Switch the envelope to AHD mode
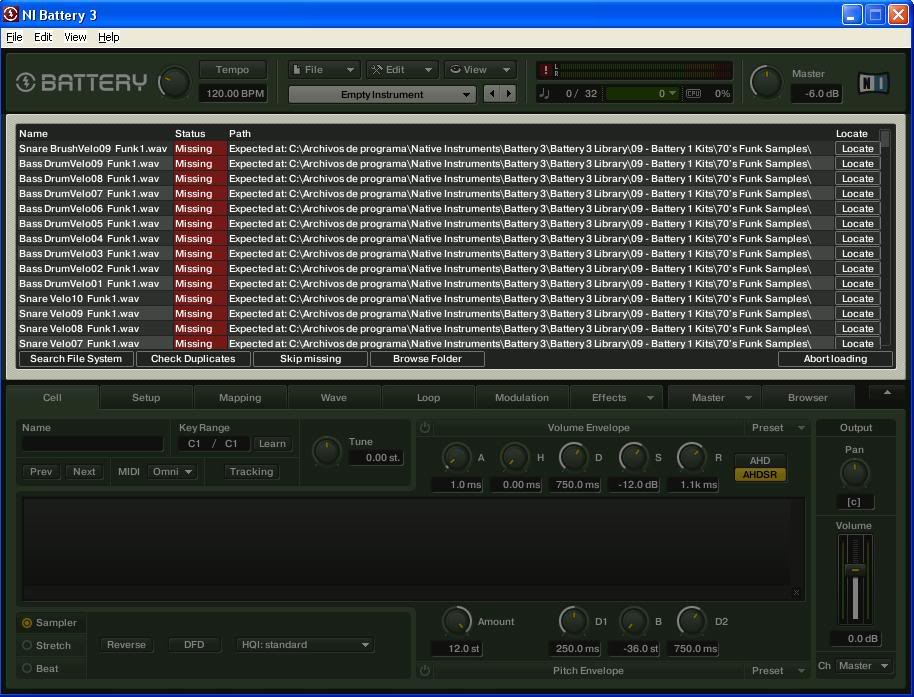Viewport: 914px width, 697px height. [760, 461]
